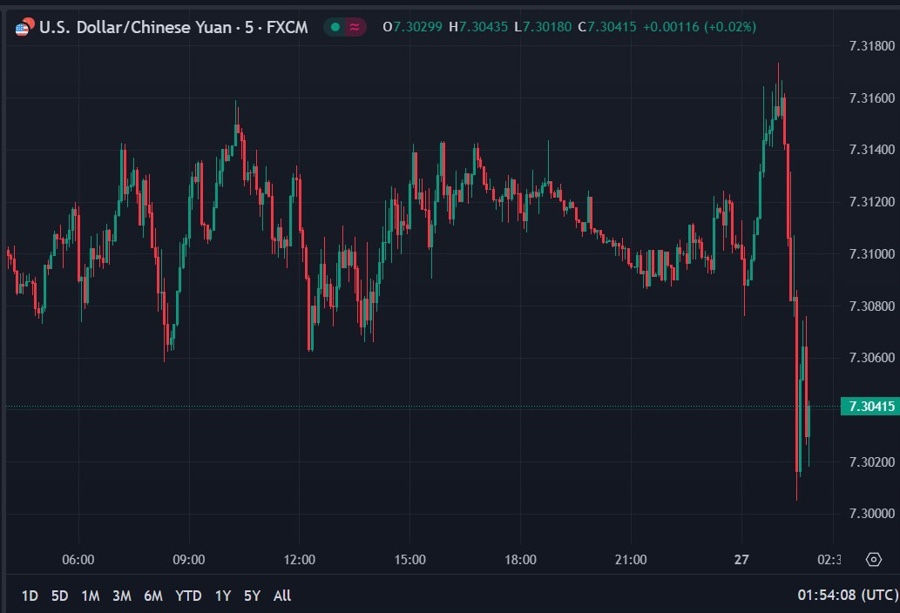Image resolution: width=900 pixels, height=613 pixels.
Task: Select the 5D time range
Action: click(x=60, y=595)
